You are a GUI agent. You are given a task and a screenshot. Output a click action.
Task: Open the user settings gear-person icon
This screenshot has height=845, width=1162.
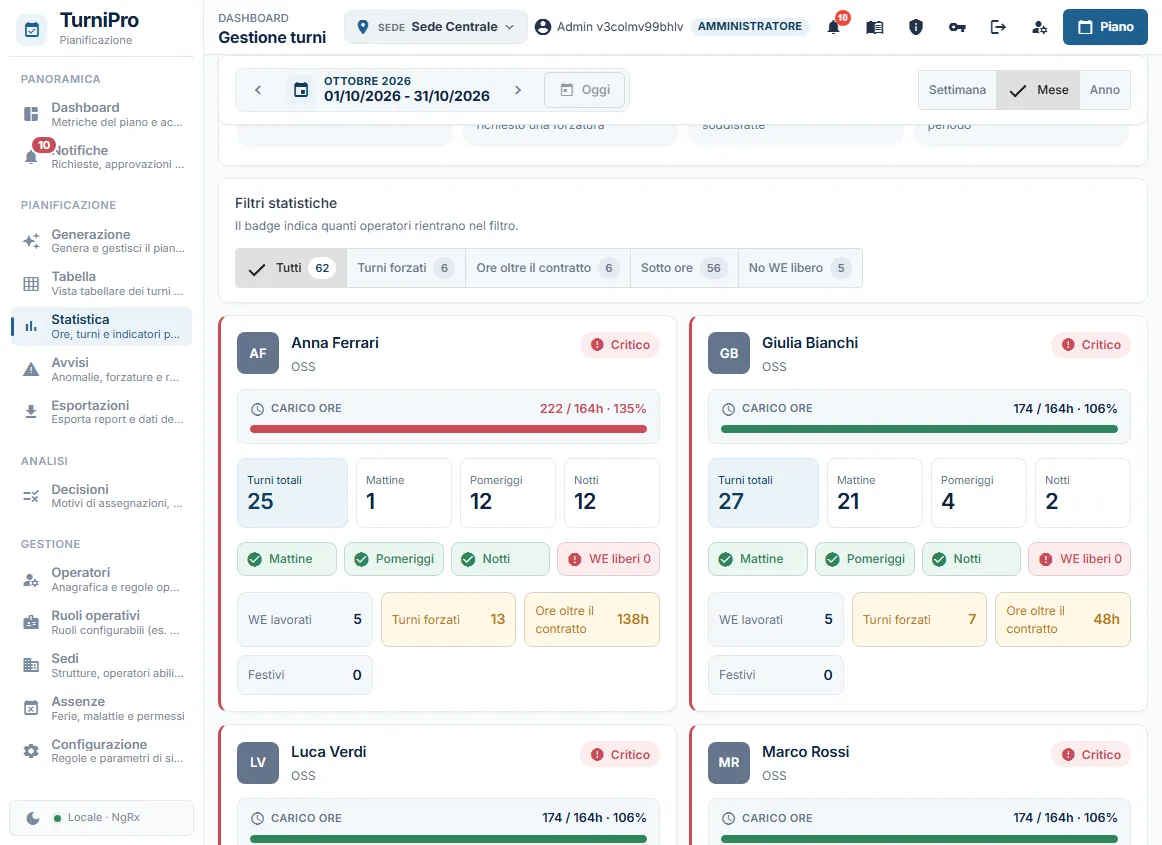click(1040, 27)
